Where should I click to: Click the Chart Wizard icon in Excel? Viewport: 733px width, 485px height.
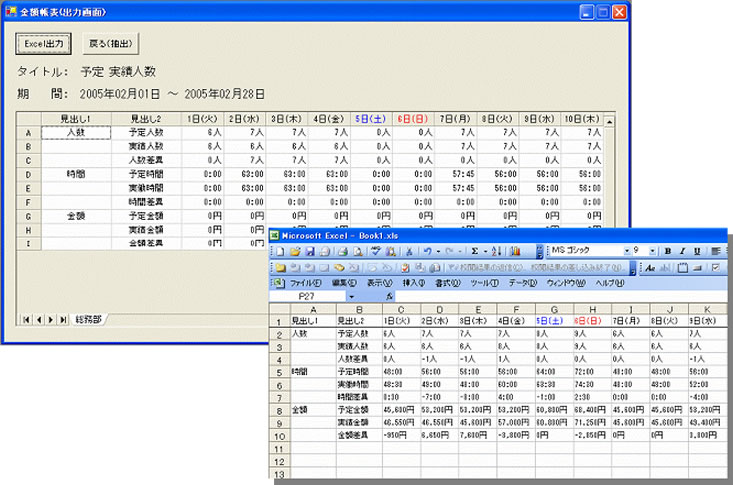[515, 251]
